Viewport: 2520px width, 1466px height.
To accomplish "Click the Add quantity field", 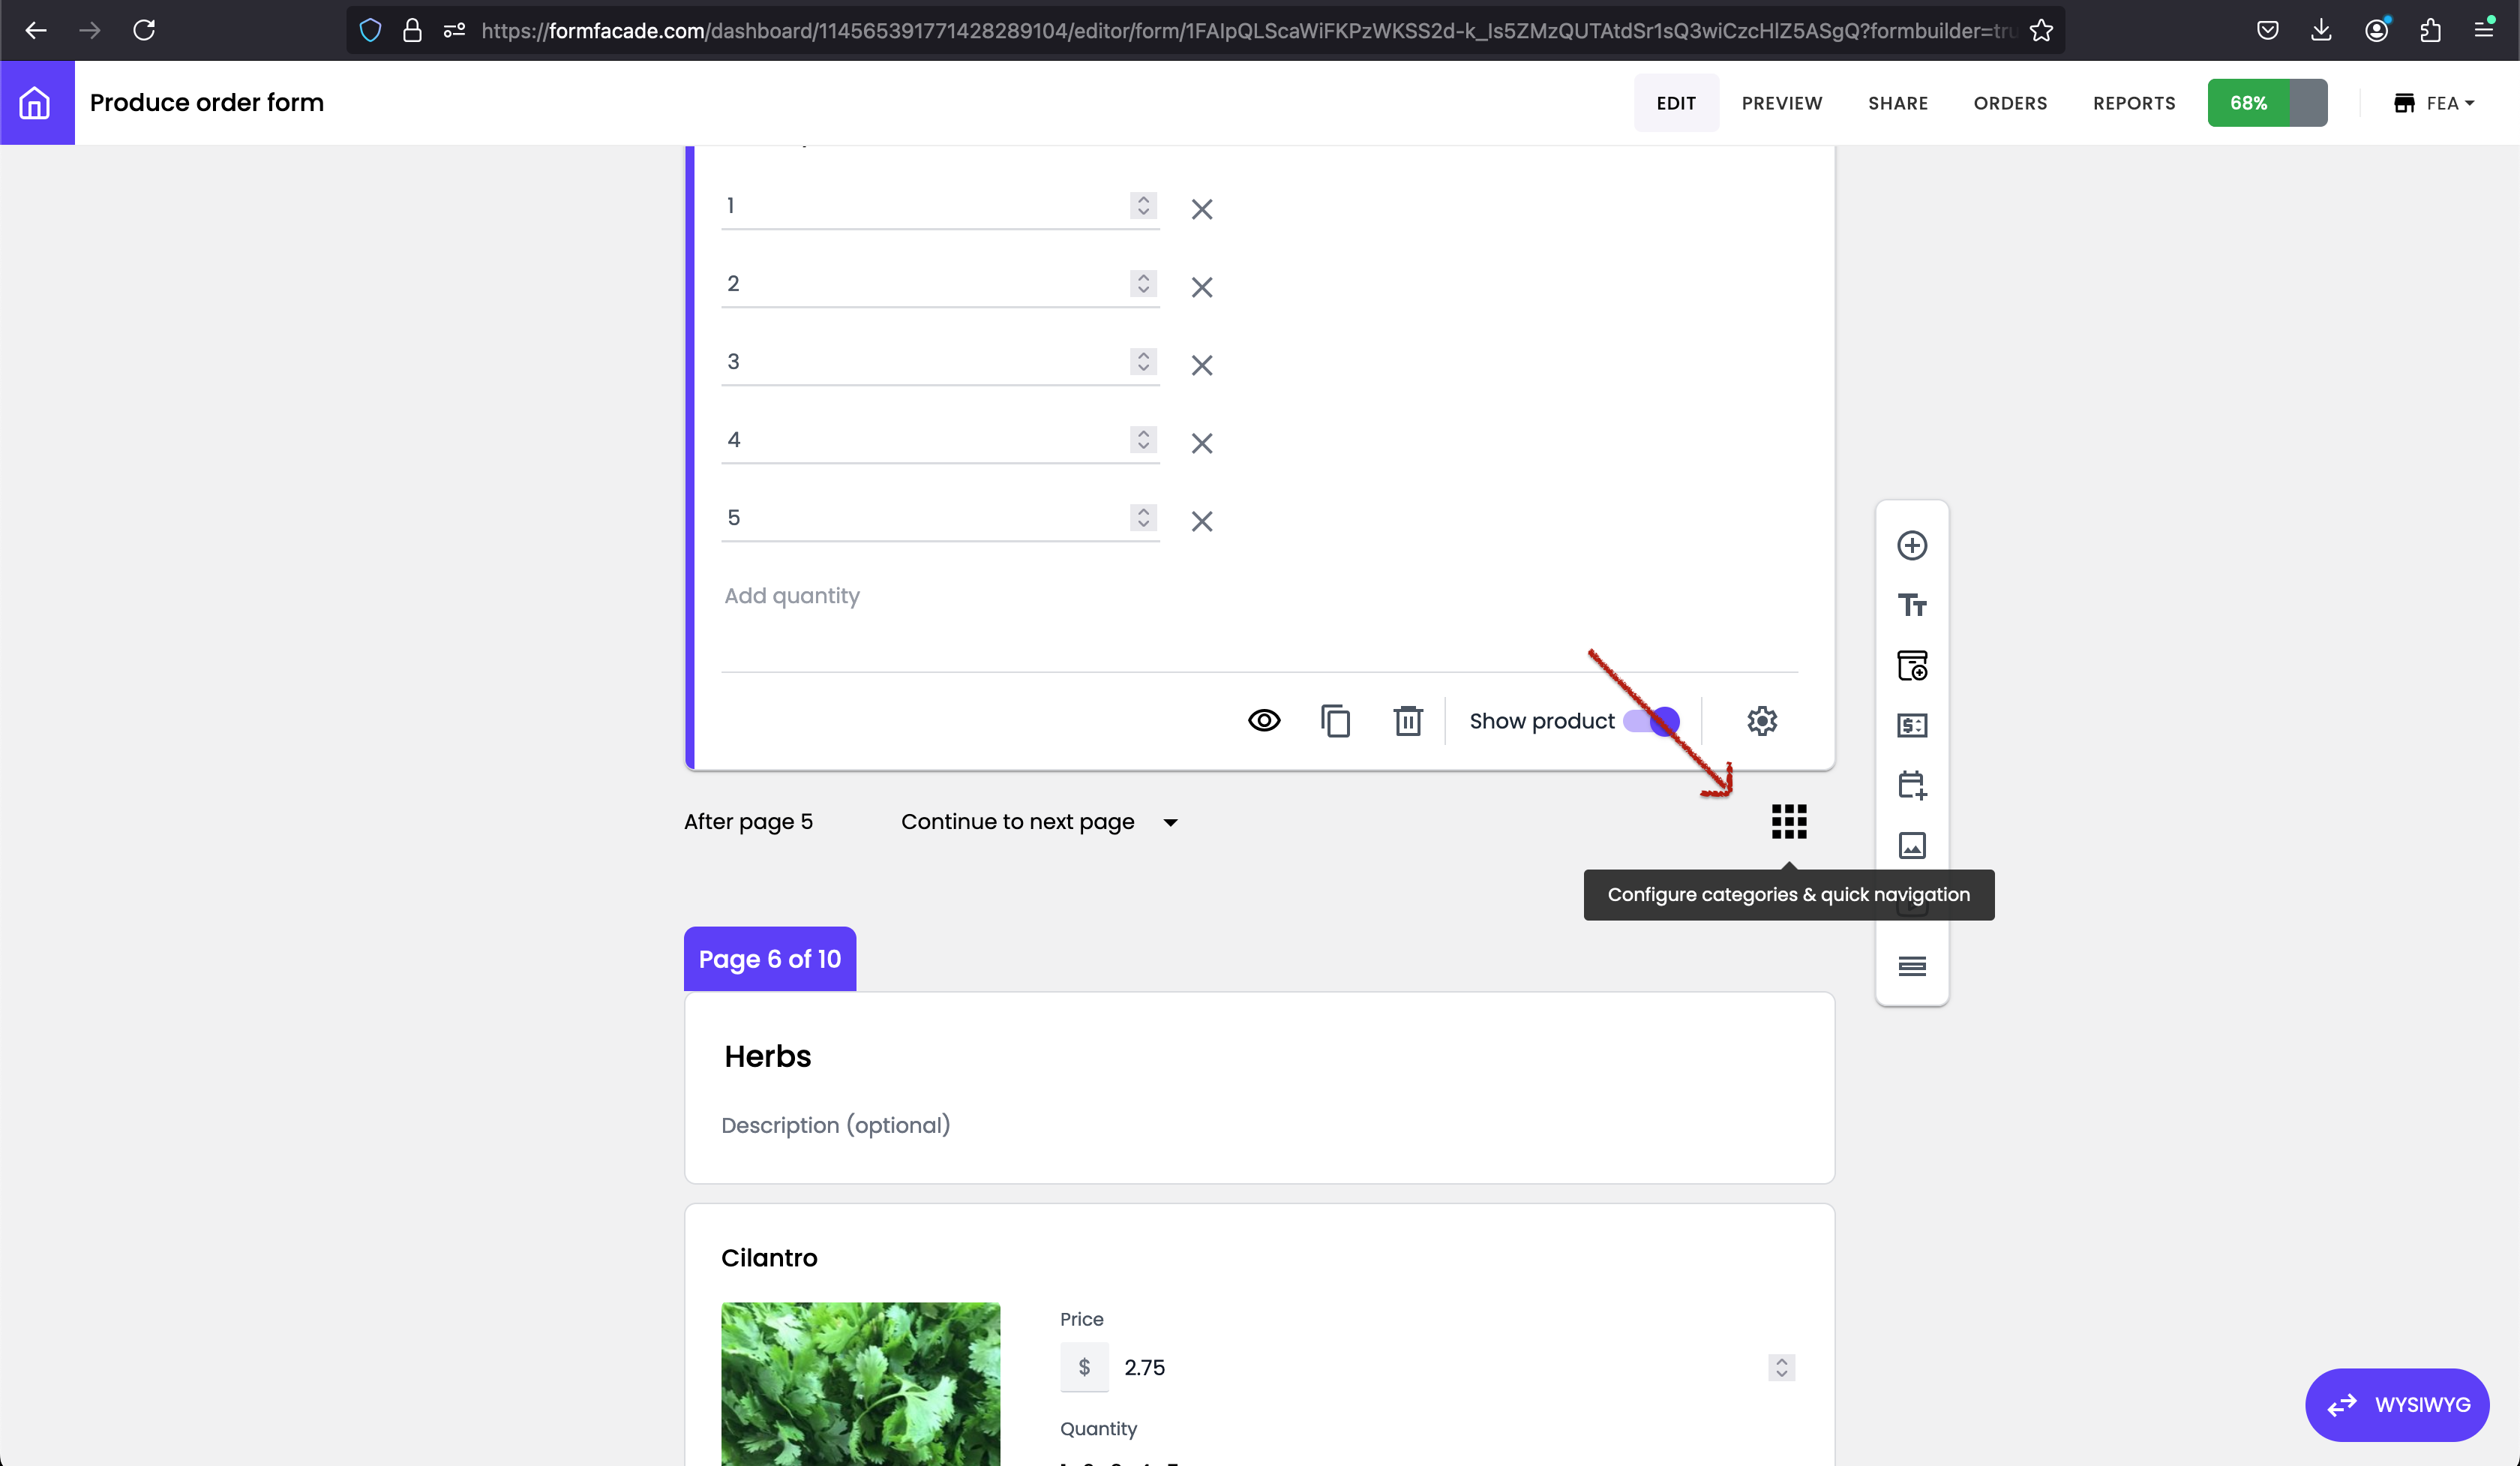I will pos(792,596).
